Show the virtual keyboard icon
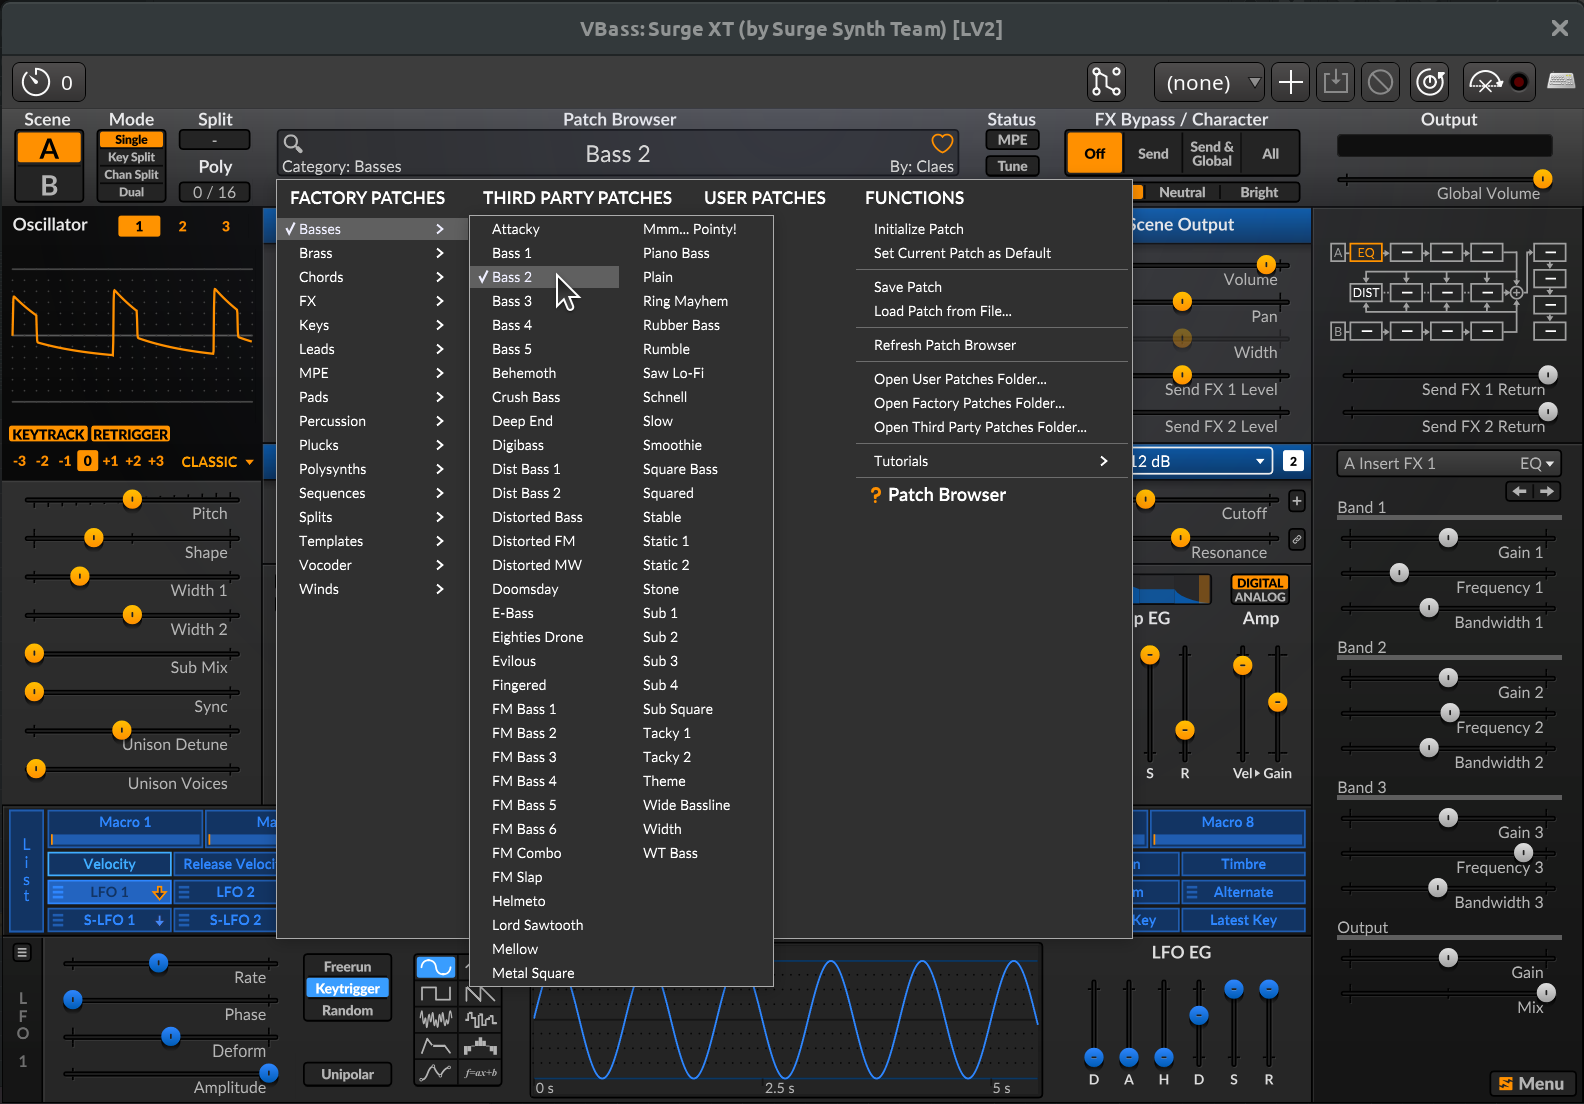The width and height of the screenshot is (1584, 1104). tap(1561, 81)
